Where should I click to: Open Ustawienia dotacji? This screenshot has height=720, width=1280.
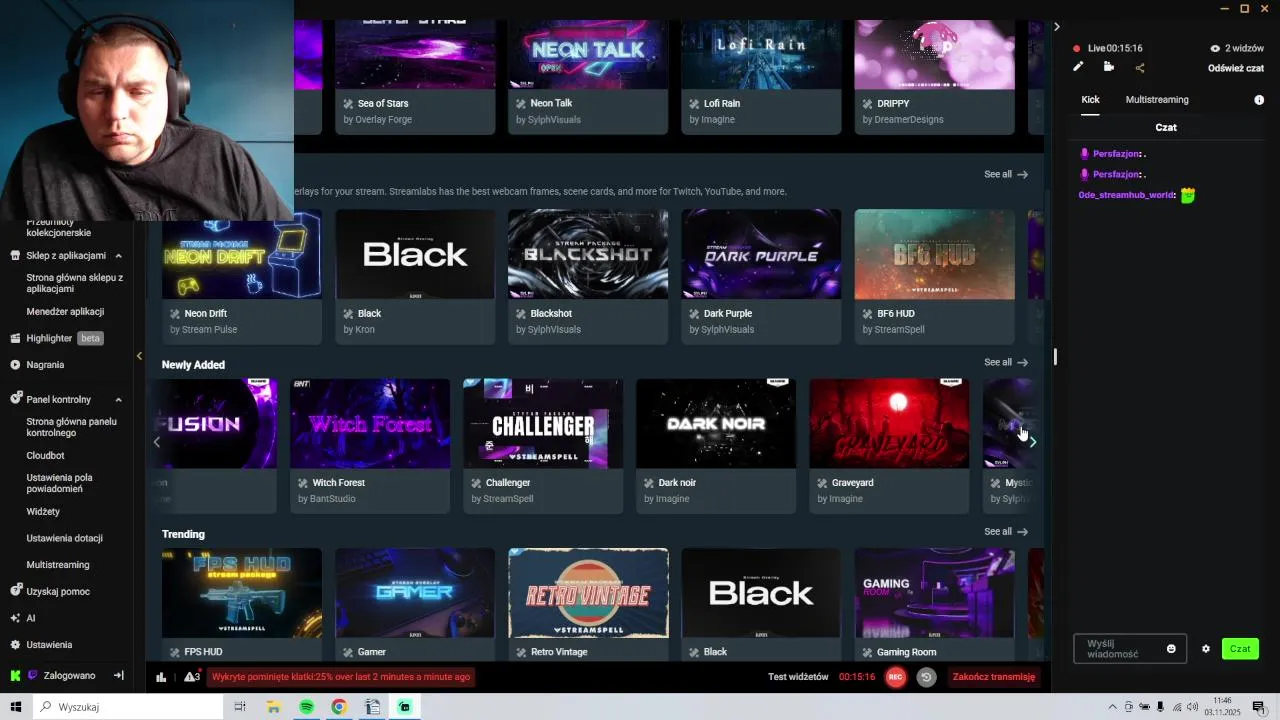(x=64, y=538)
